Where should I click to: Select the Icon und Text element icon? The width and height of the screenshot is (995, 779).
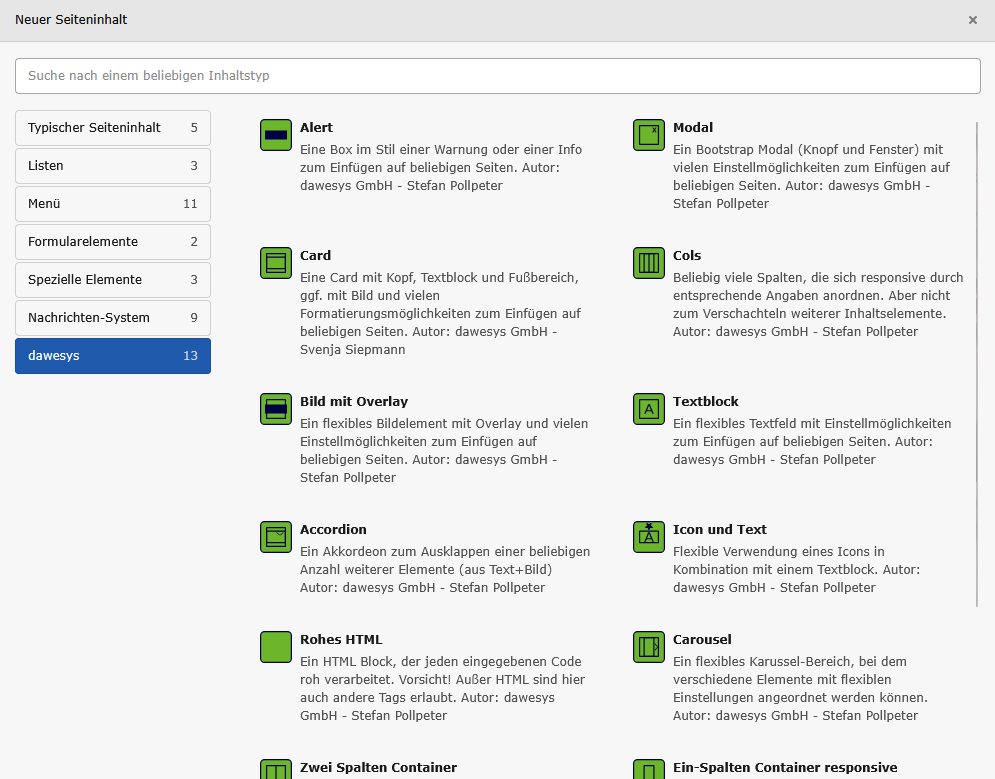pyautogui.click(x=648, y=537)
